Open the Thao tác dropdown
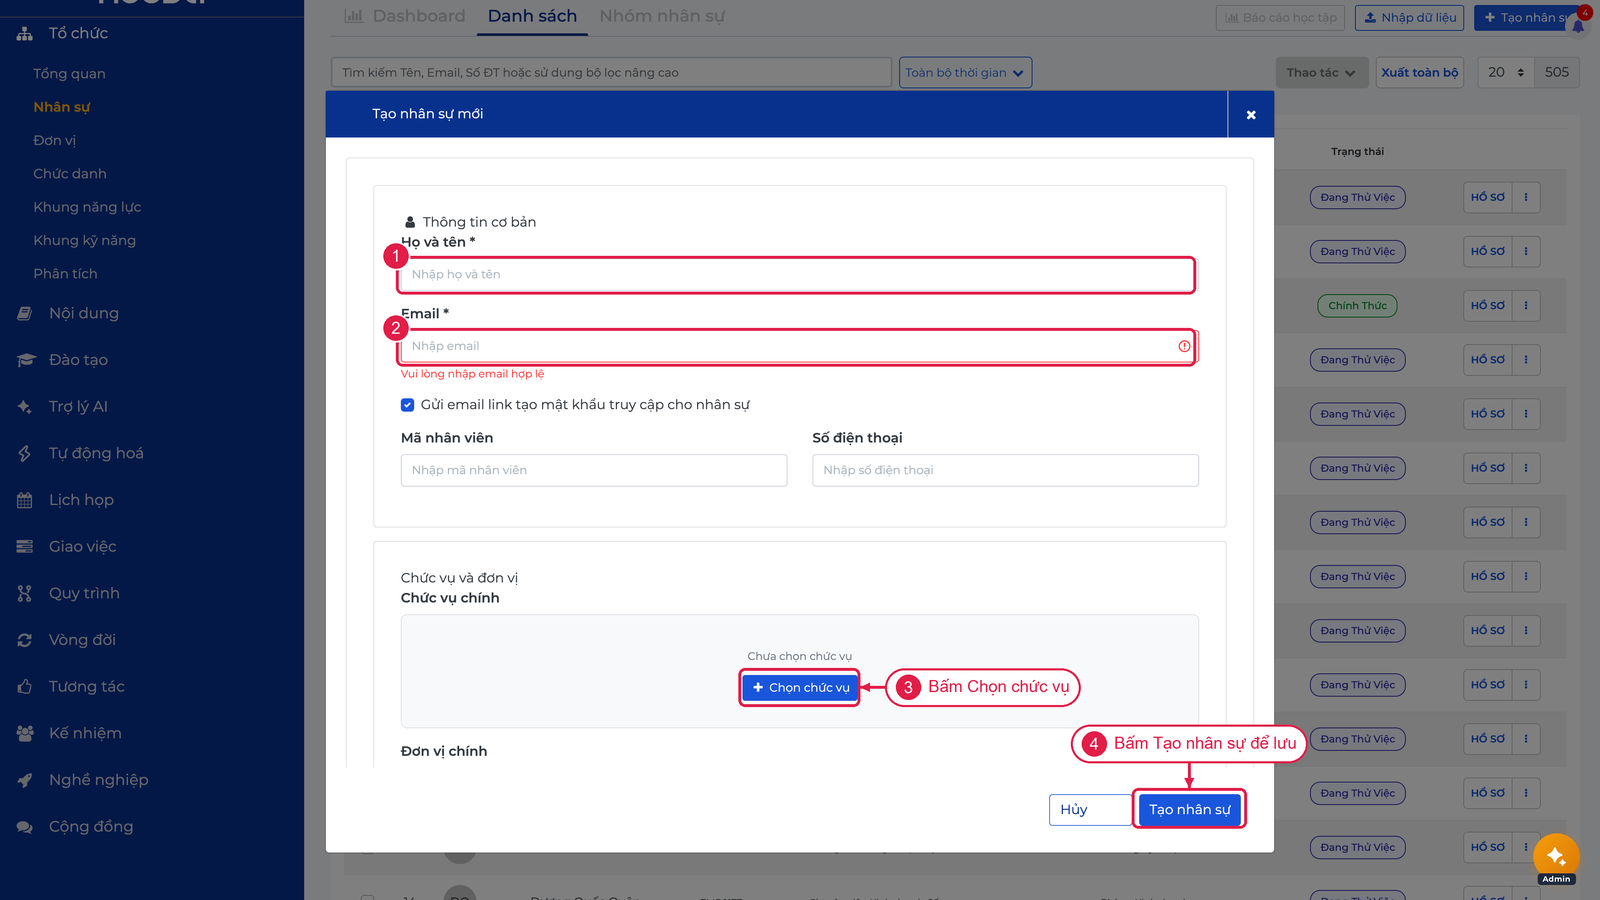This screenshot has width=1600, height=900. point(1321,72)
